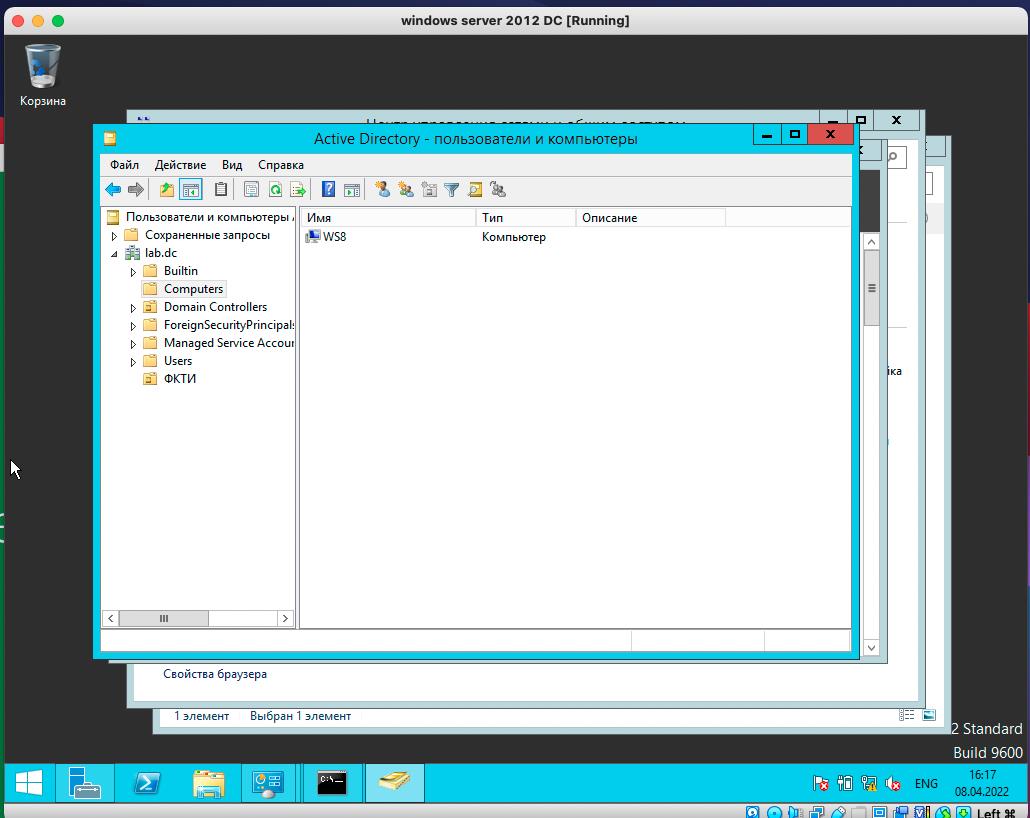
Task: Open the Файл menu
Action: (124, 165)
